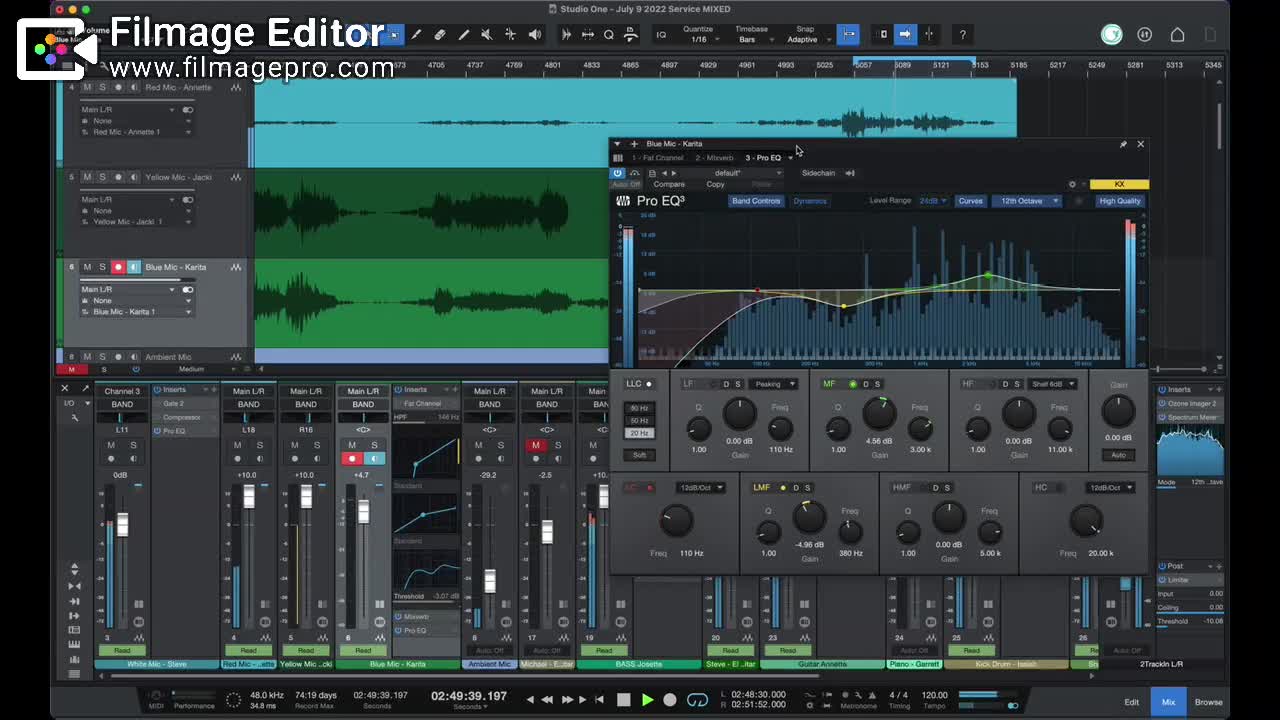
Task: Click the Compare button
Action: tap(669, 184)
